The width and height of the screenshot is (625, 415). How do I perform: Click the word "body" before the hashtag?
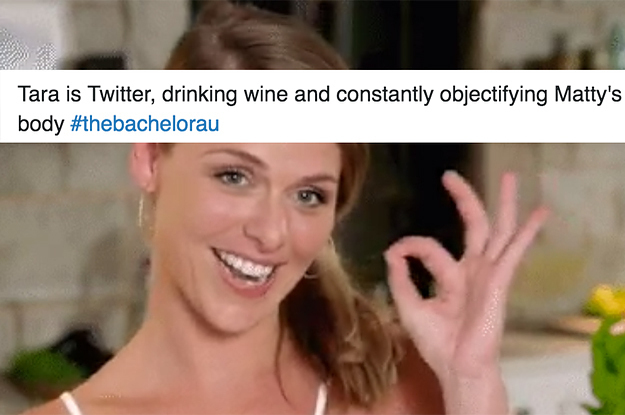41,124
